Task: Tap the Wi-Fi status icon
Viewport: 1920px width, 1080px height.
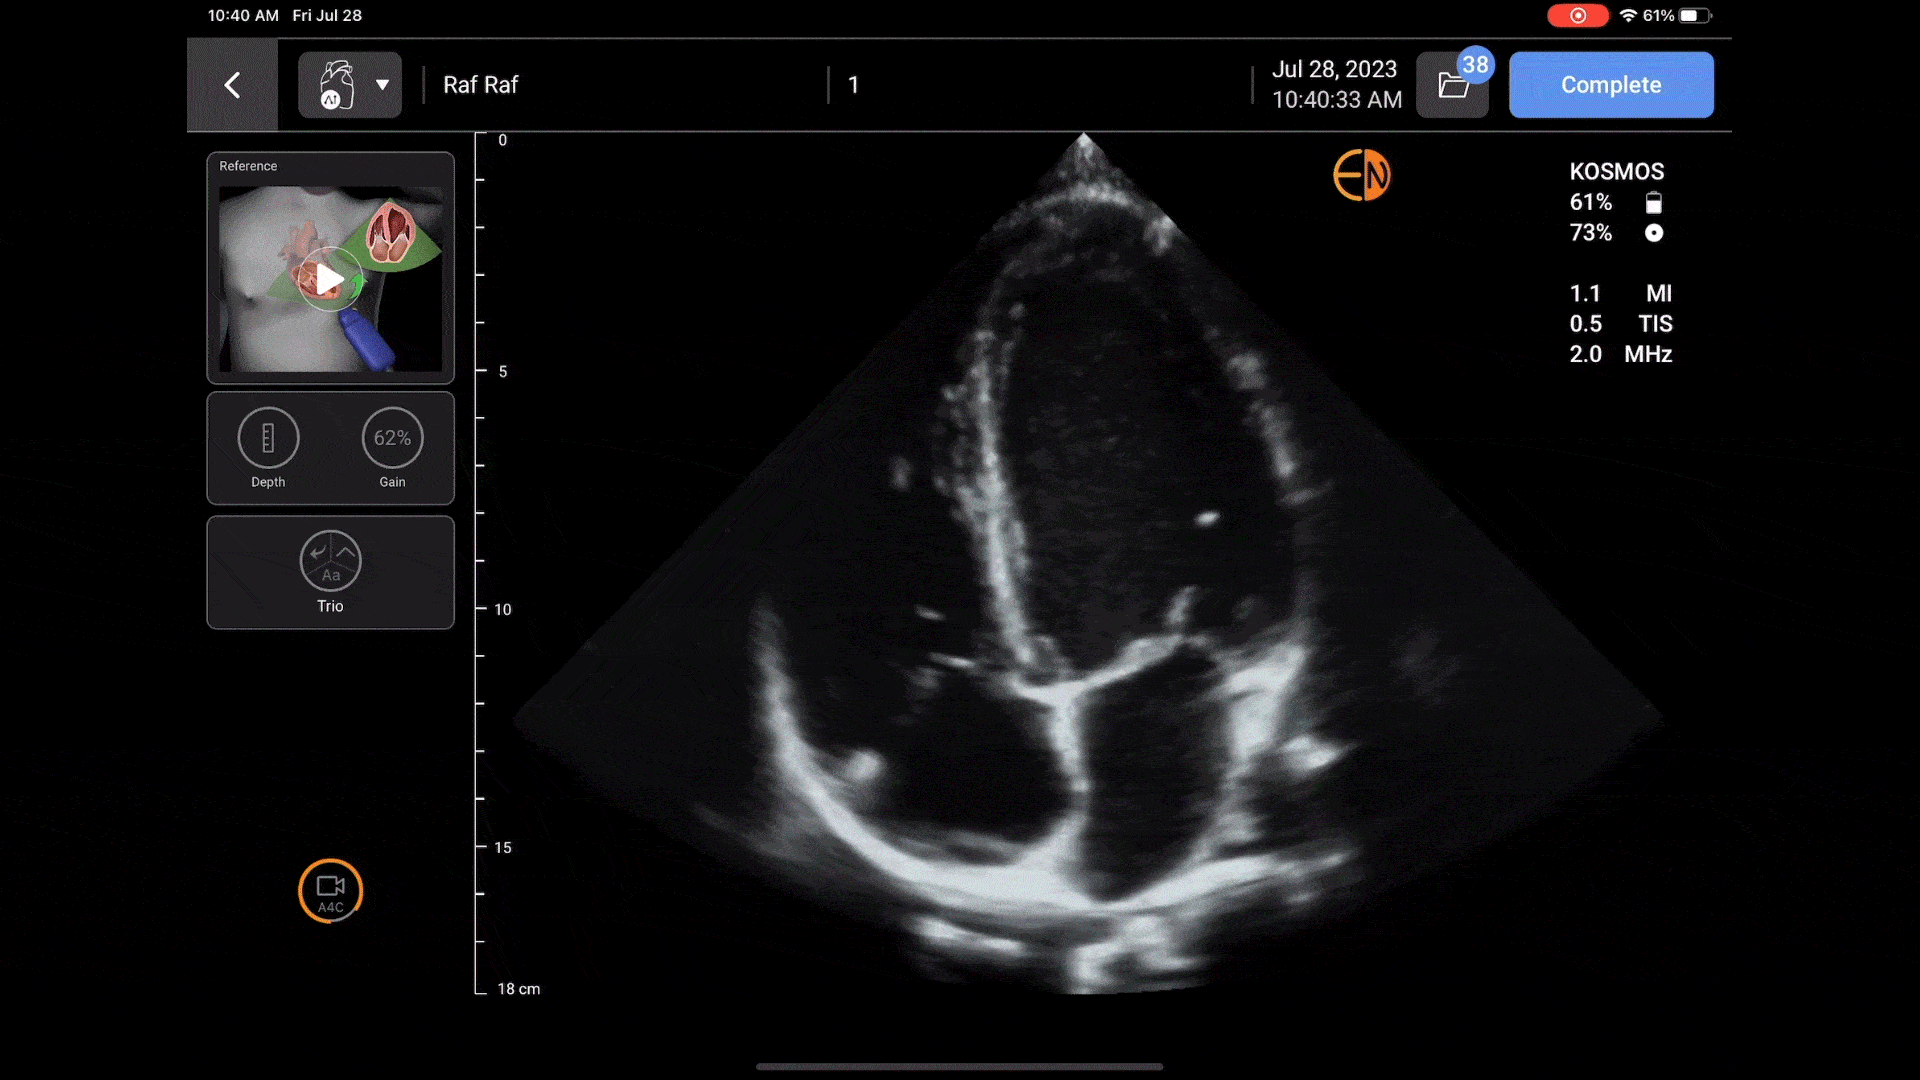Action: pos(1628,15)
